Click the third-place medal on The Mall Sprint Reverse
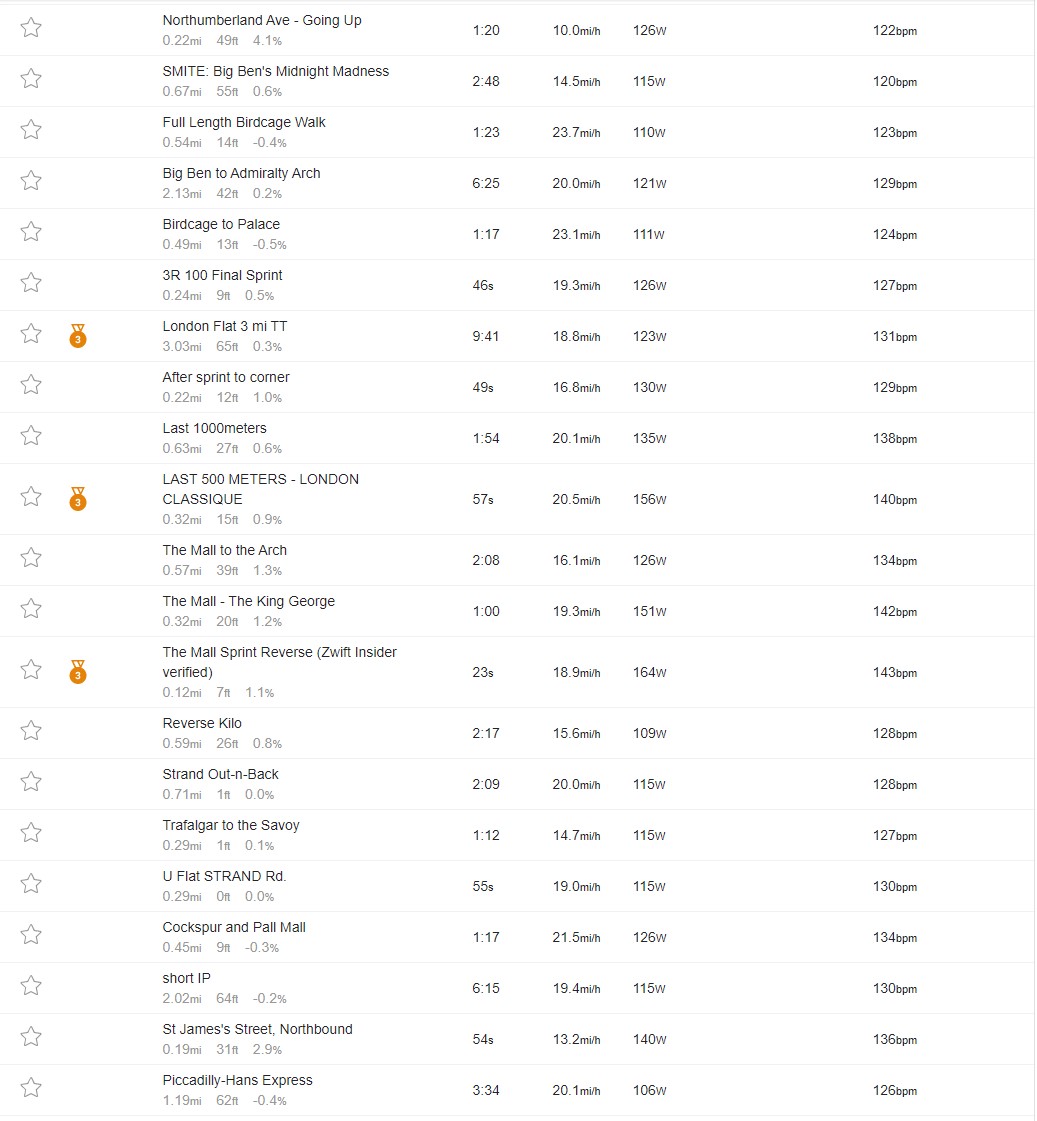Image resolution: width=1037 pixels, height=1121 pixels. point(78,672)
